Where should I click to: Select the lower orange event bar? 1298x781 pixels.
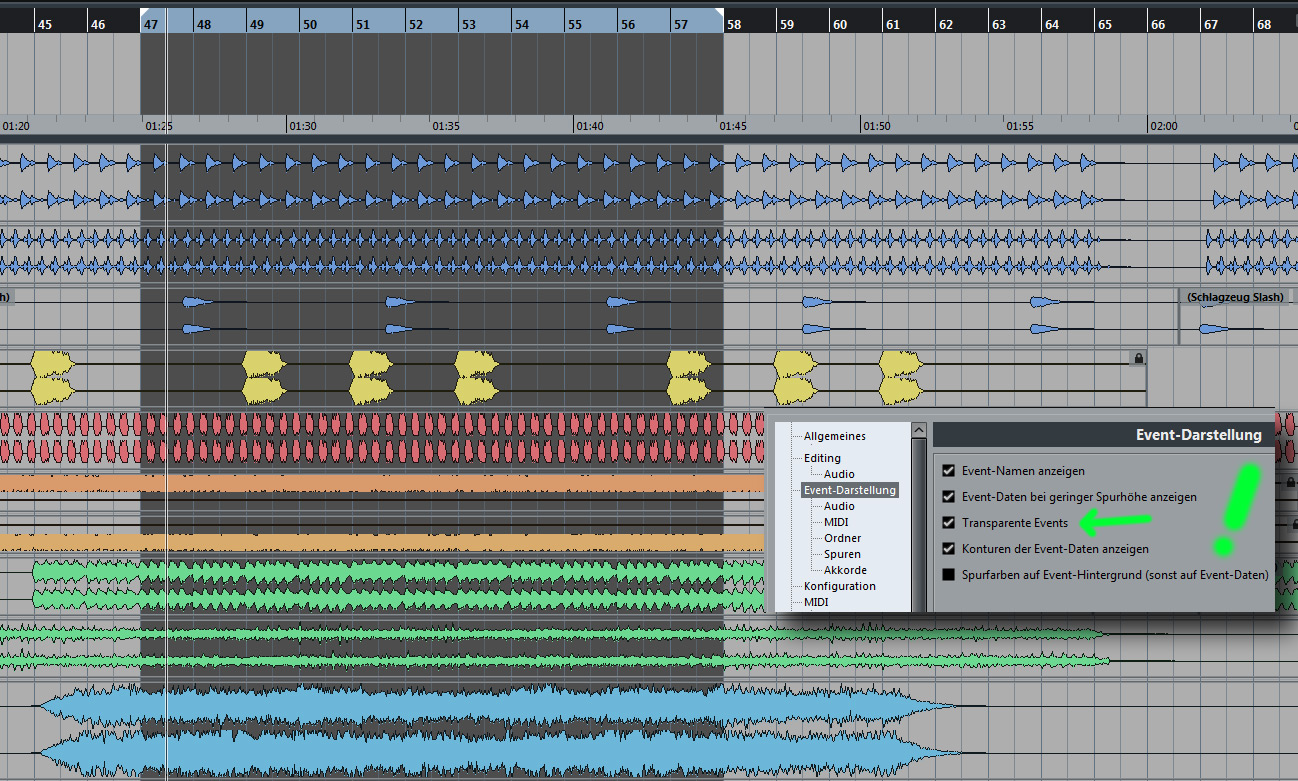pos(380,542)
